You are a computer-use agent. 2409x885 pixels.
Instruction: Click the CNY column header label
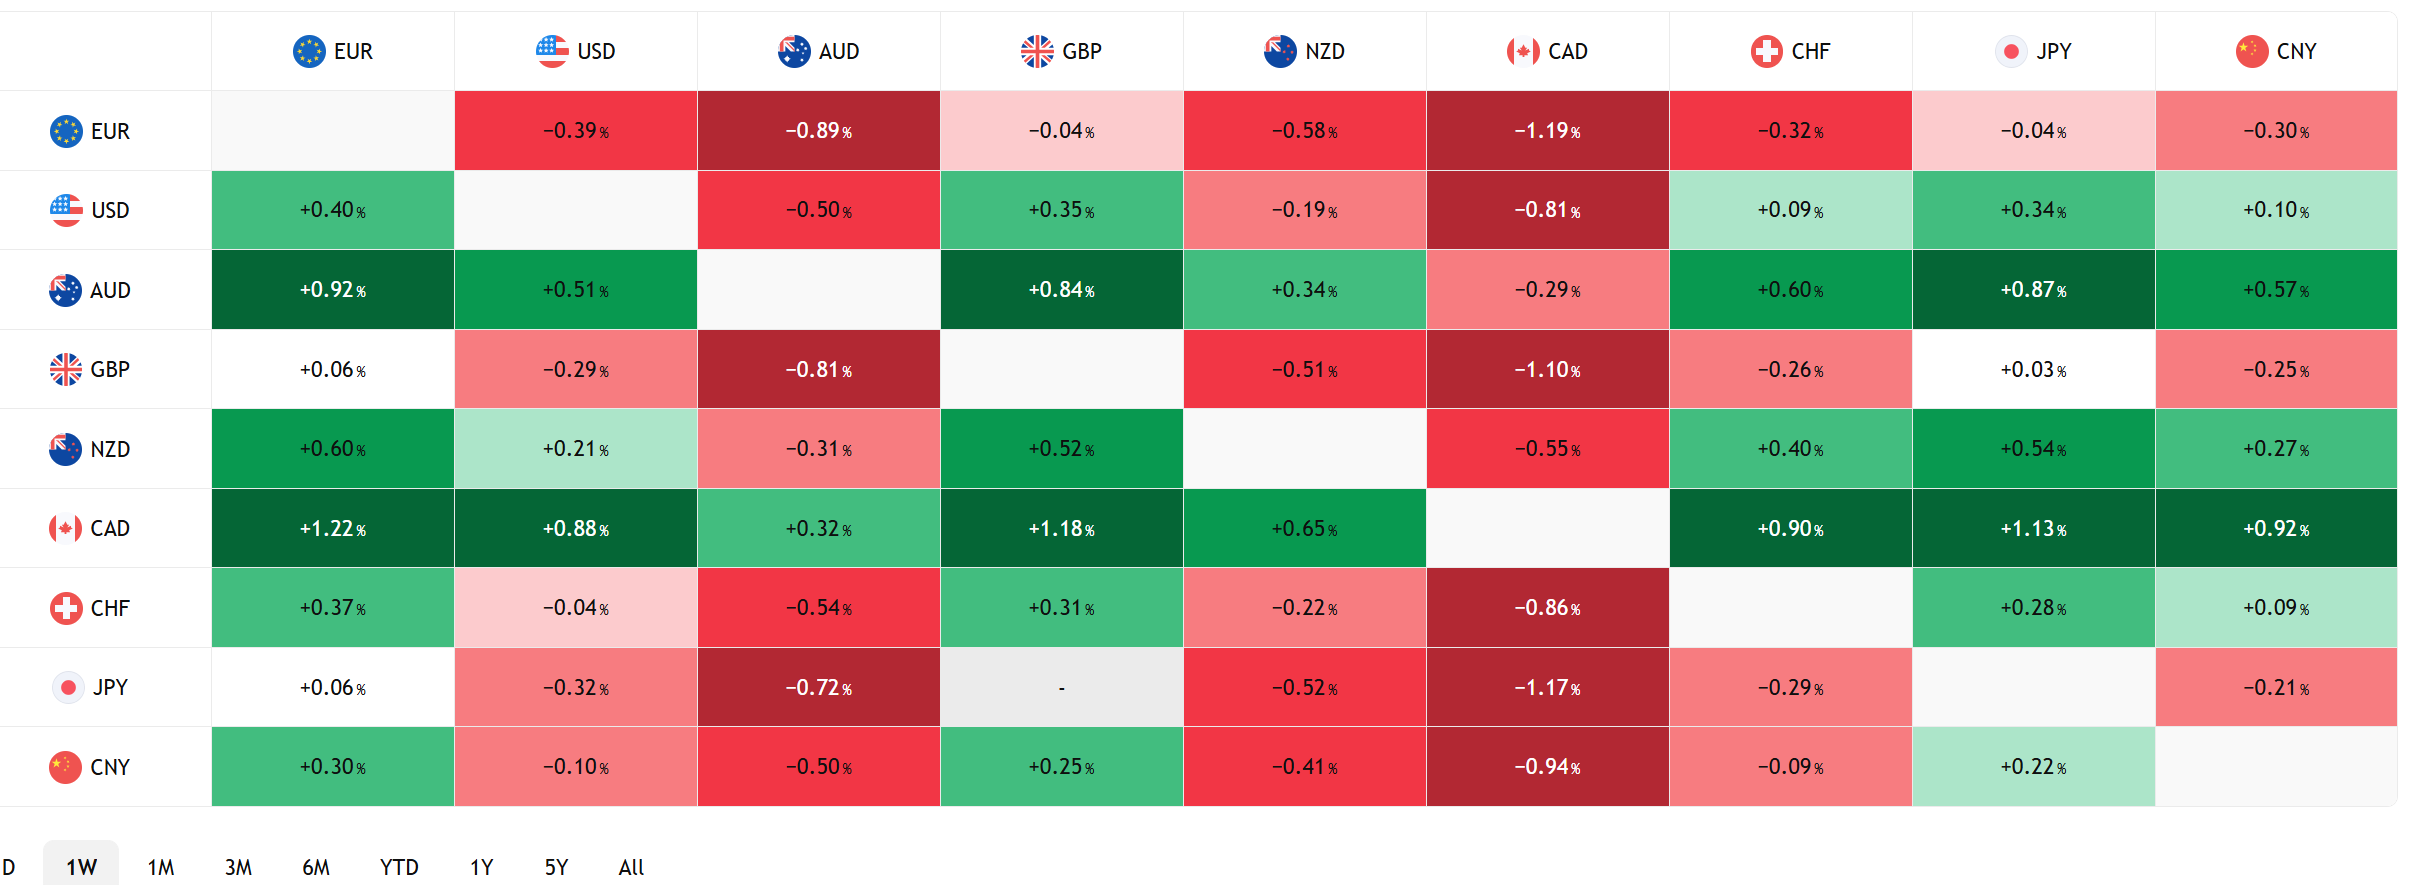click(x=2296, y=51)
